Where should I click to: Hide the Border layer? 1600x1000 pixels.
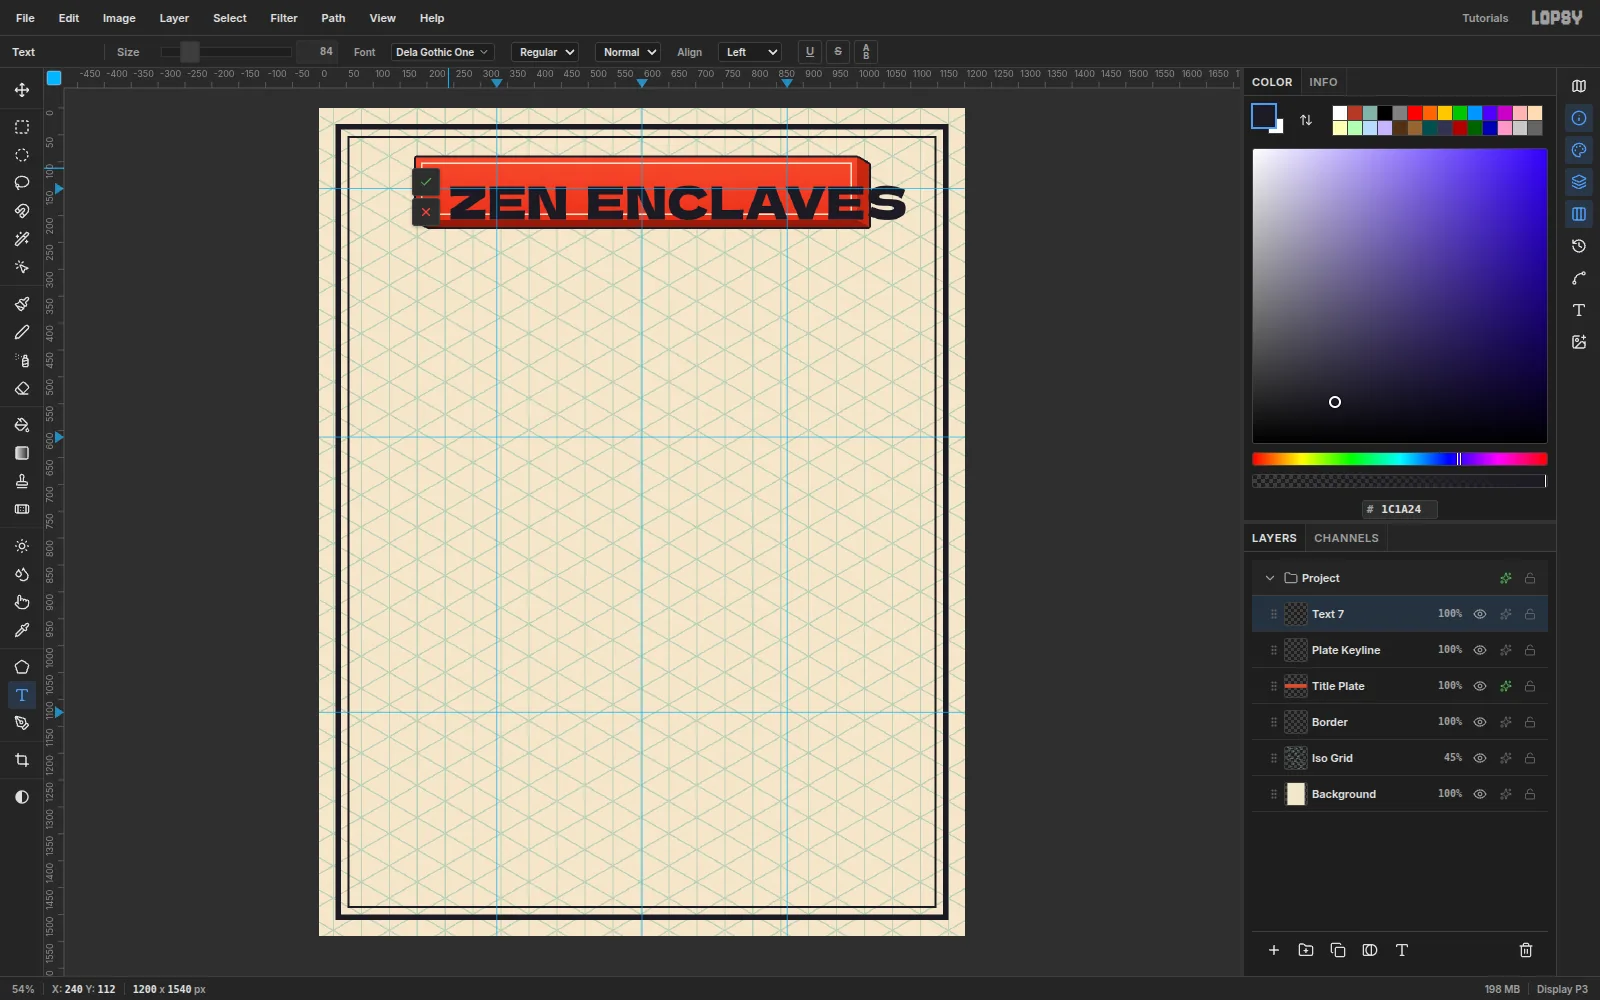[x=1480, y=722]
